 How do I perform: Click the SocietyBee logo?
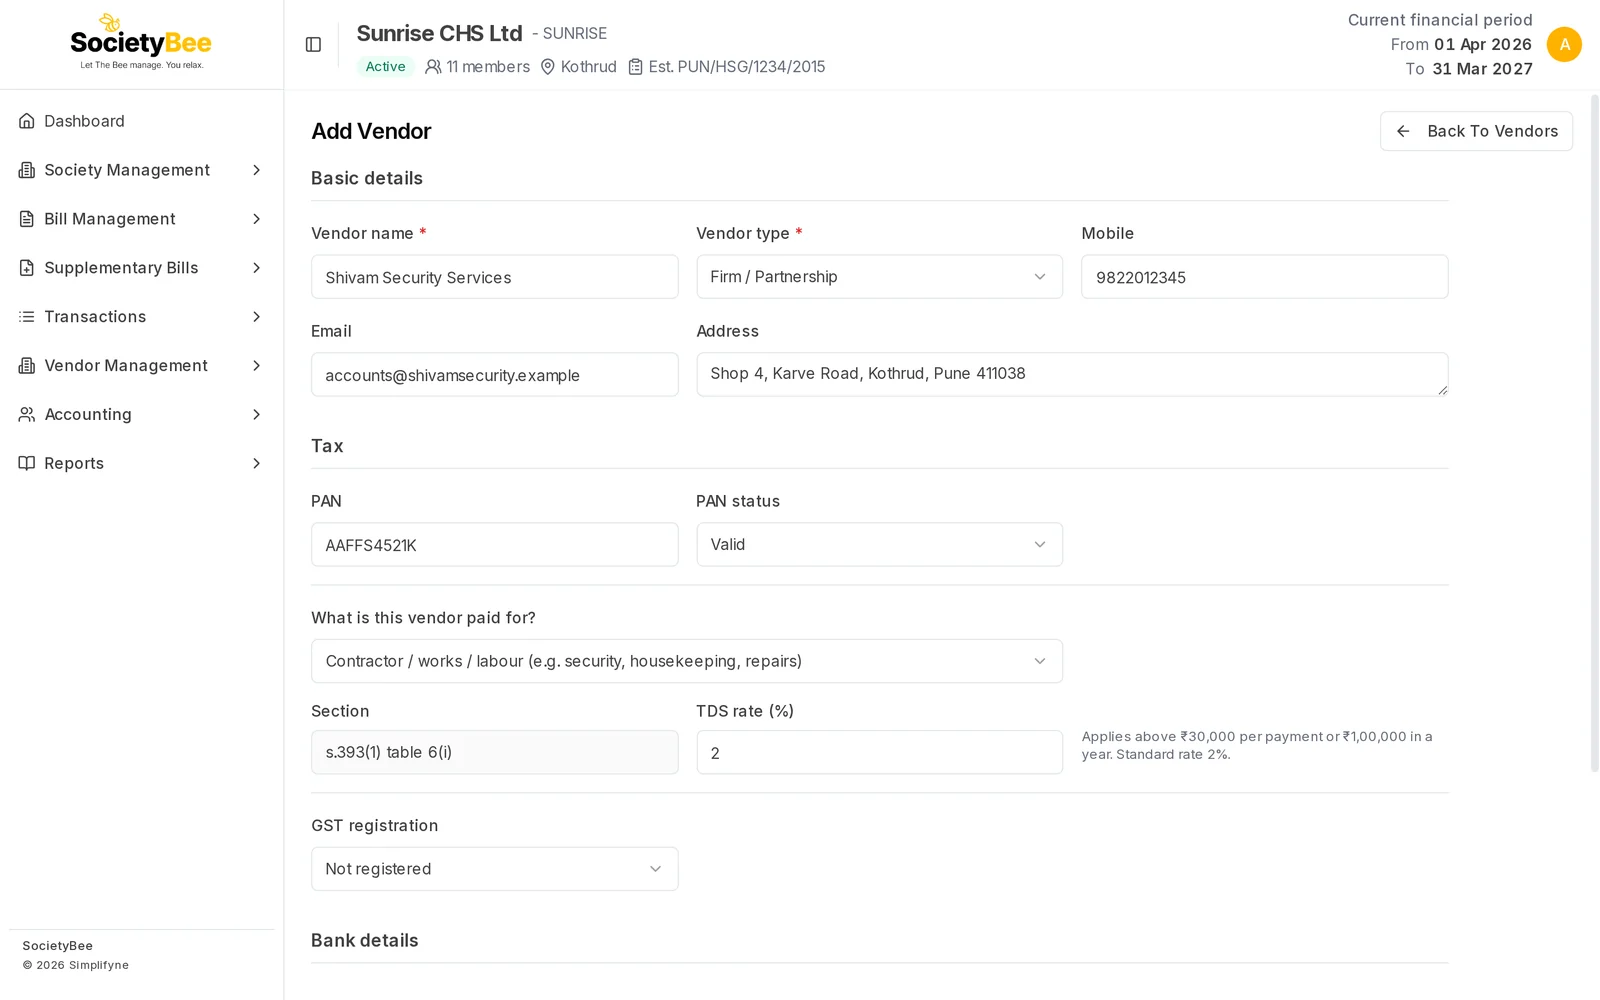pos(141,43)
